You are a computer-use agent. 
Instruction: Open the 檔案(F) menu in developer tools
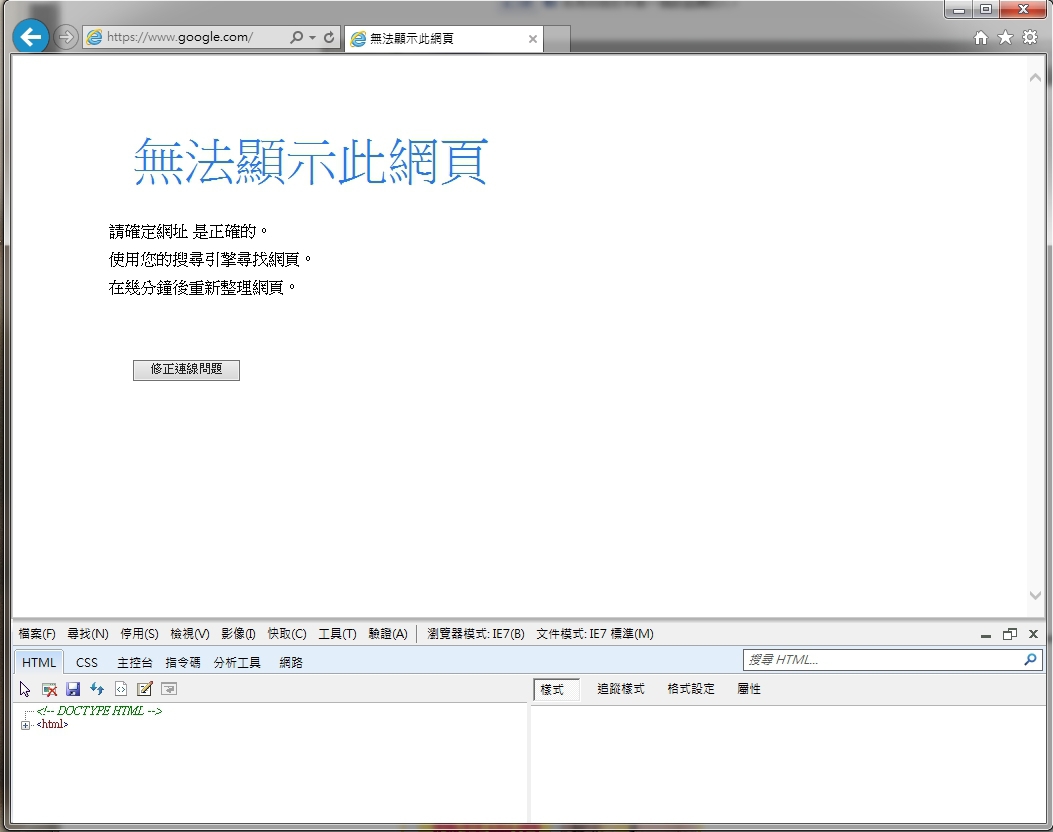(x=37, y=634)
